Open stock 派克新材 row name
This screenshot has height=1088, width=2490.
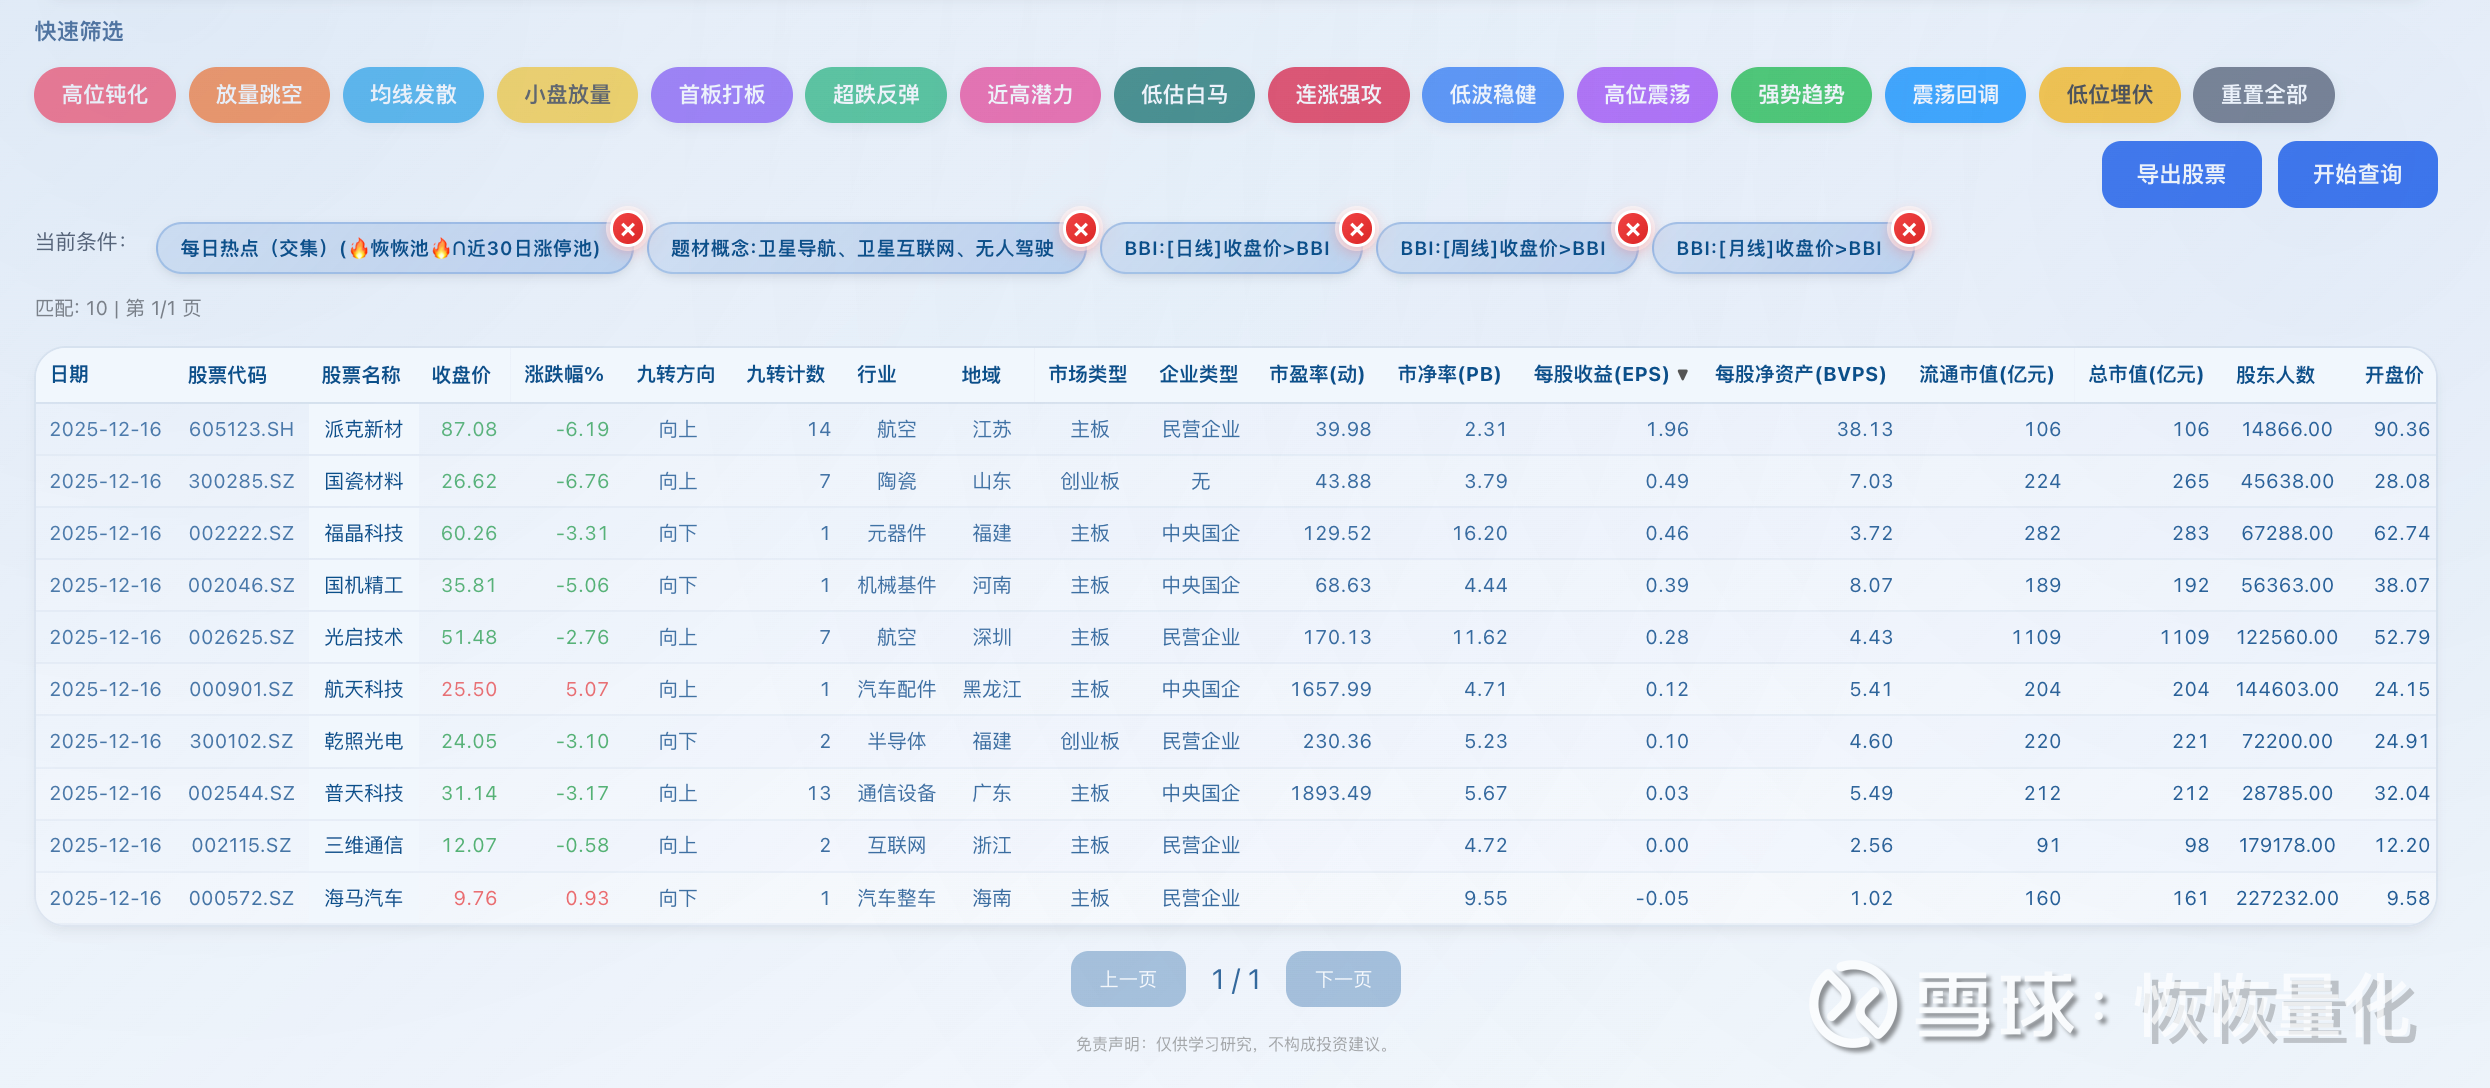(x=364, y=430)
